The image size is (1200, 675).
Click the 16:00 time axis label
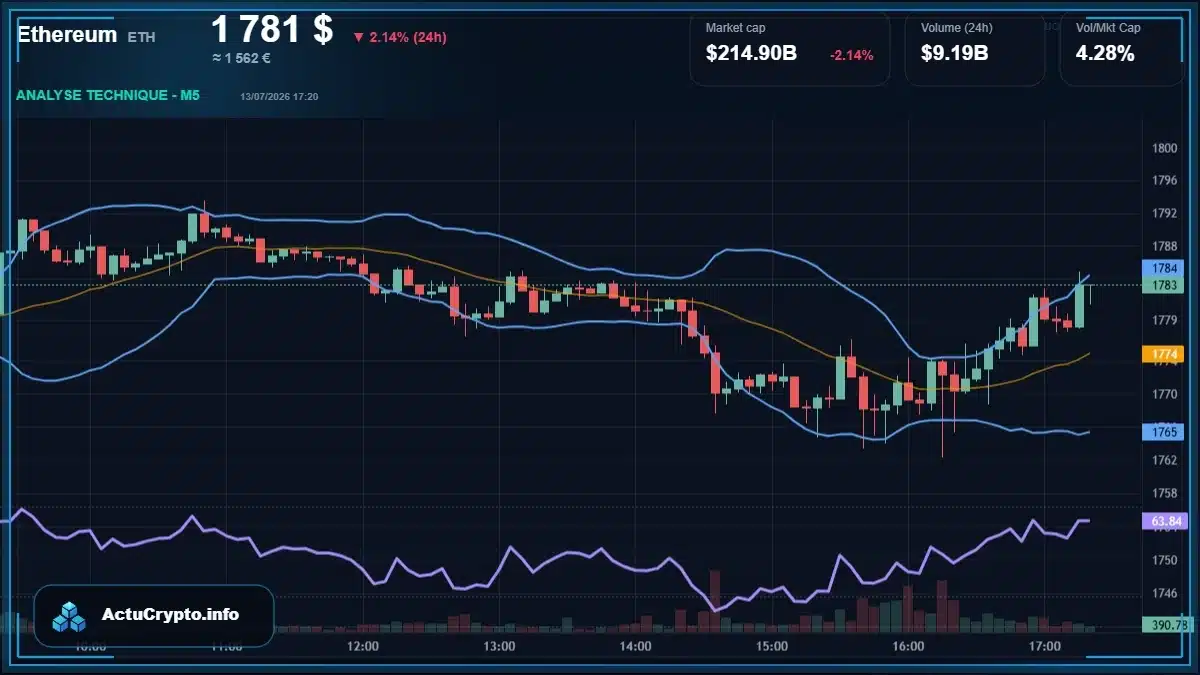tap(908, 647)
